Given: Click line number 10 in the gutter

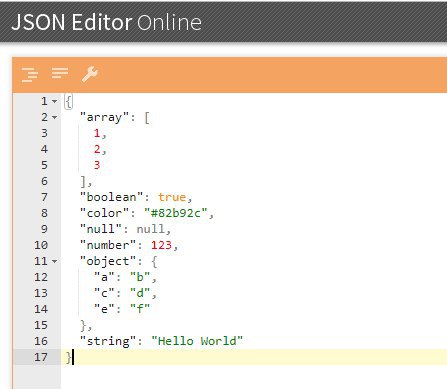Looking at the screenshot, I should (41, 245).
